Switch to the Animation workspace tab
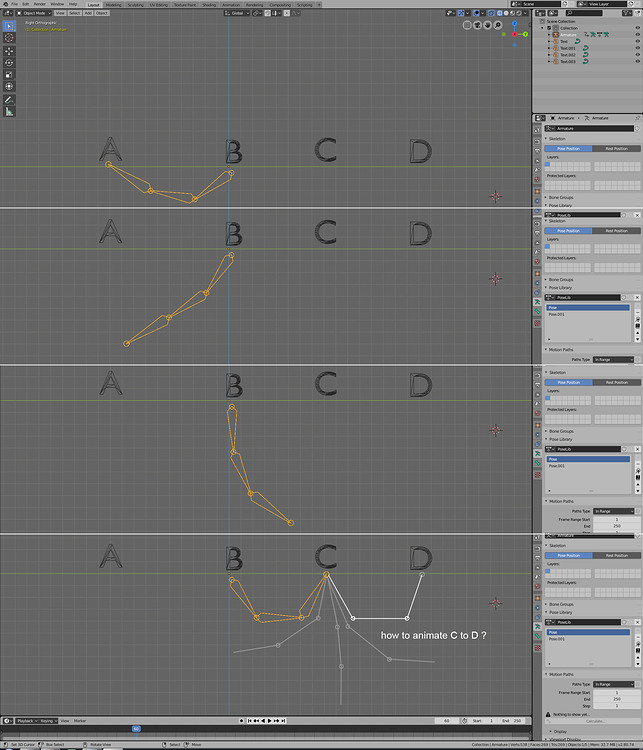The width and height of the screenshot is (643, 750). click(x=231, y=5)
